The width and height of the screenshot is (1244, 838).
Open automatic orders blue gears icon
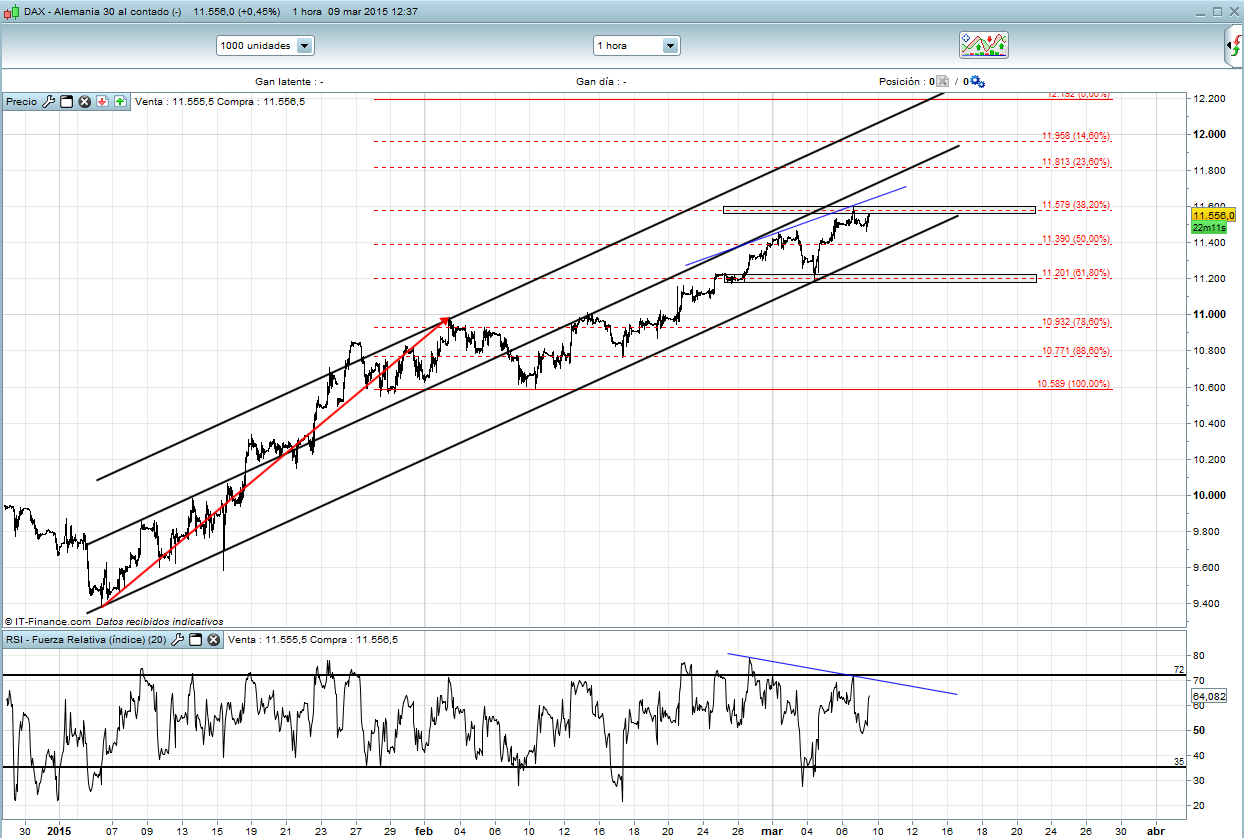tap(977, 82)
